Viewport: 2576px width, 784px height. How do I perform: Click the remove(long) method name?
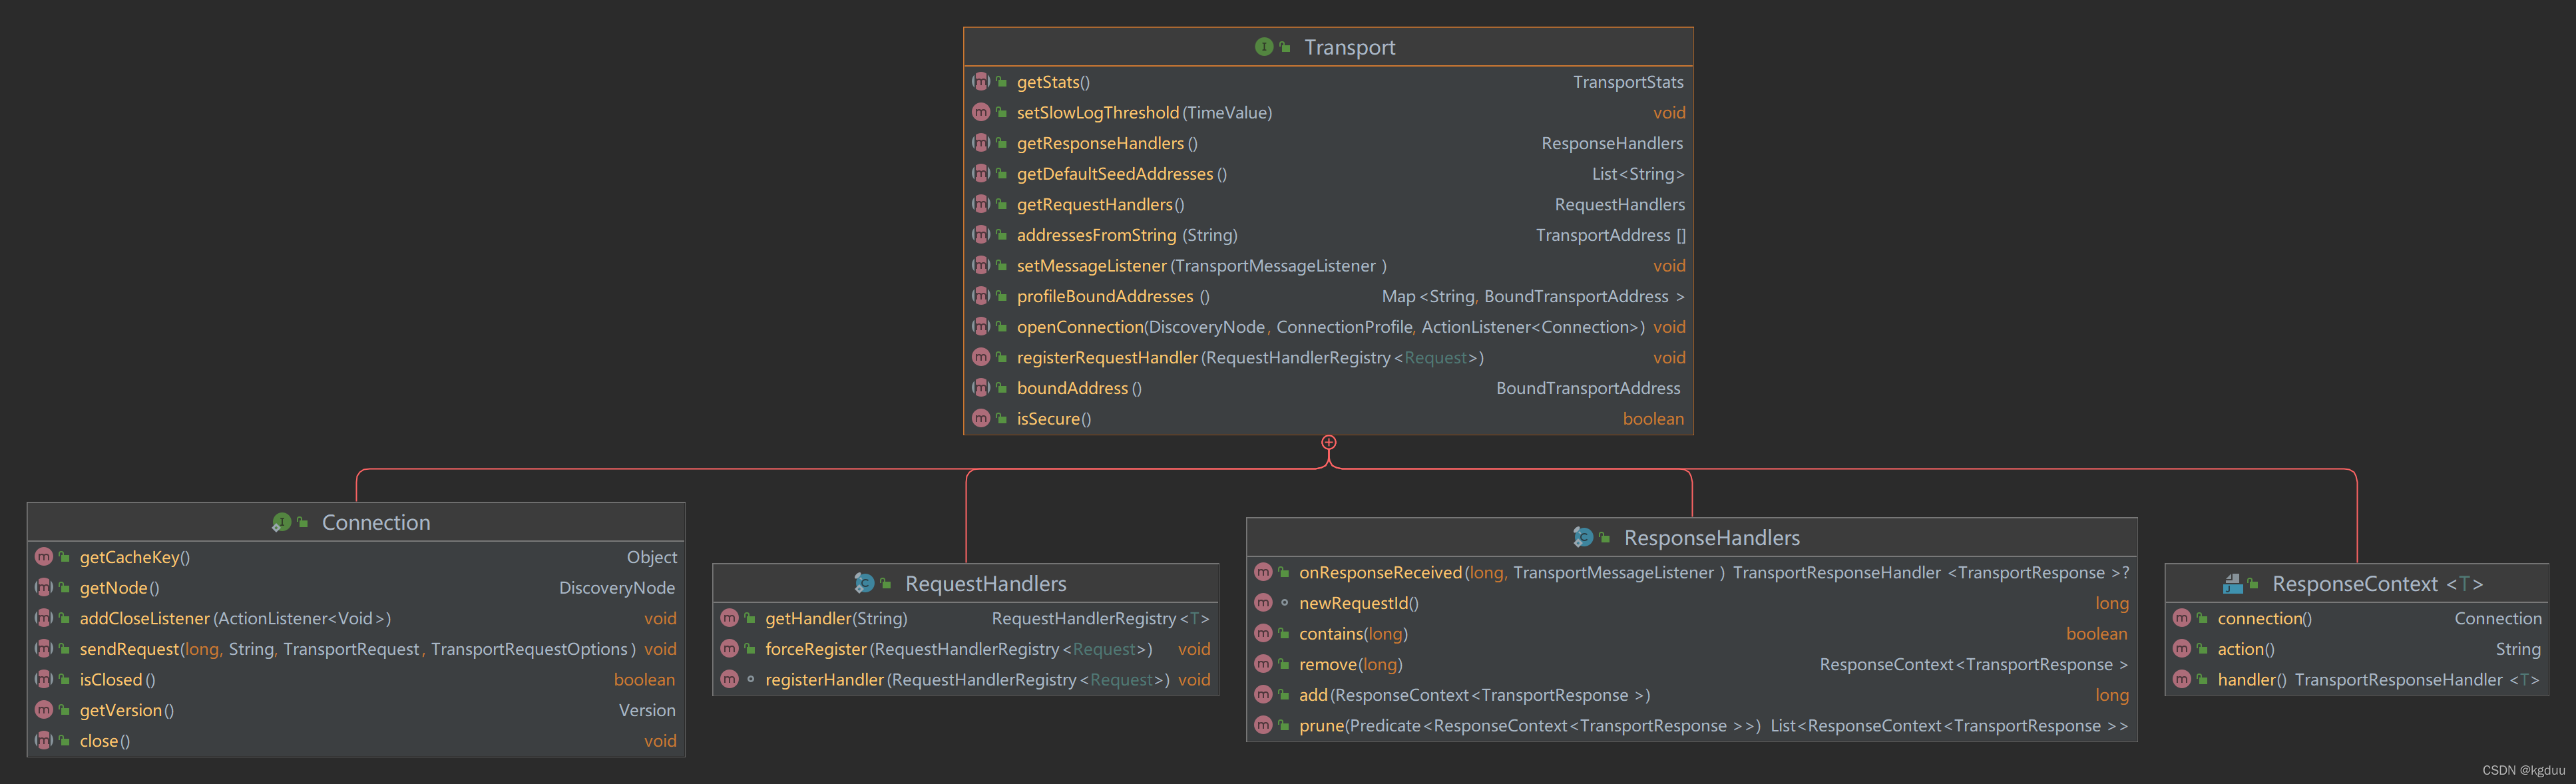pos(1351,664)
